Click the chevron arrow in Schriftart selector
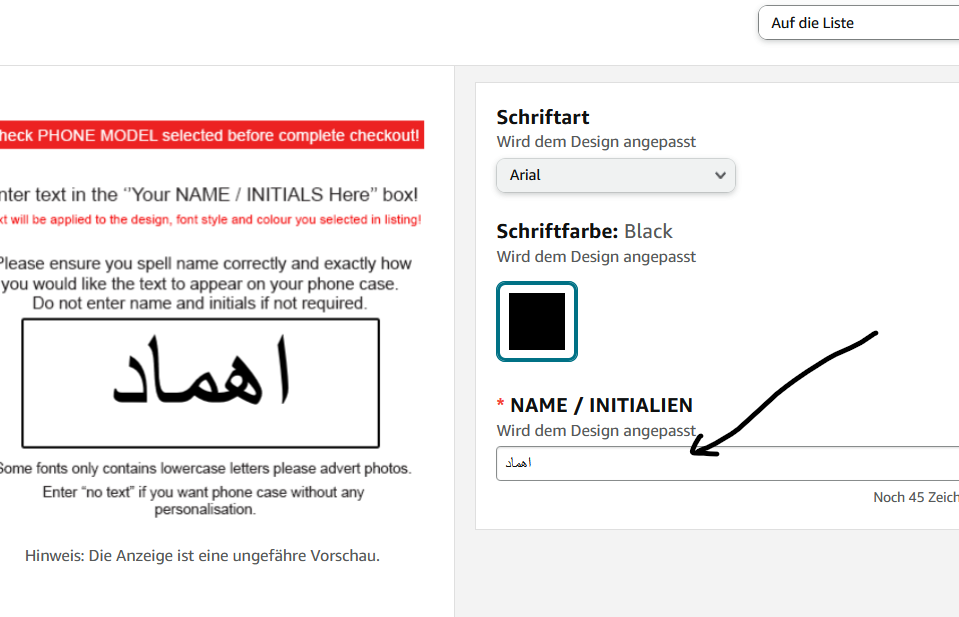The height and width of the screenshot is (617, 959). (x=720, y=175)
